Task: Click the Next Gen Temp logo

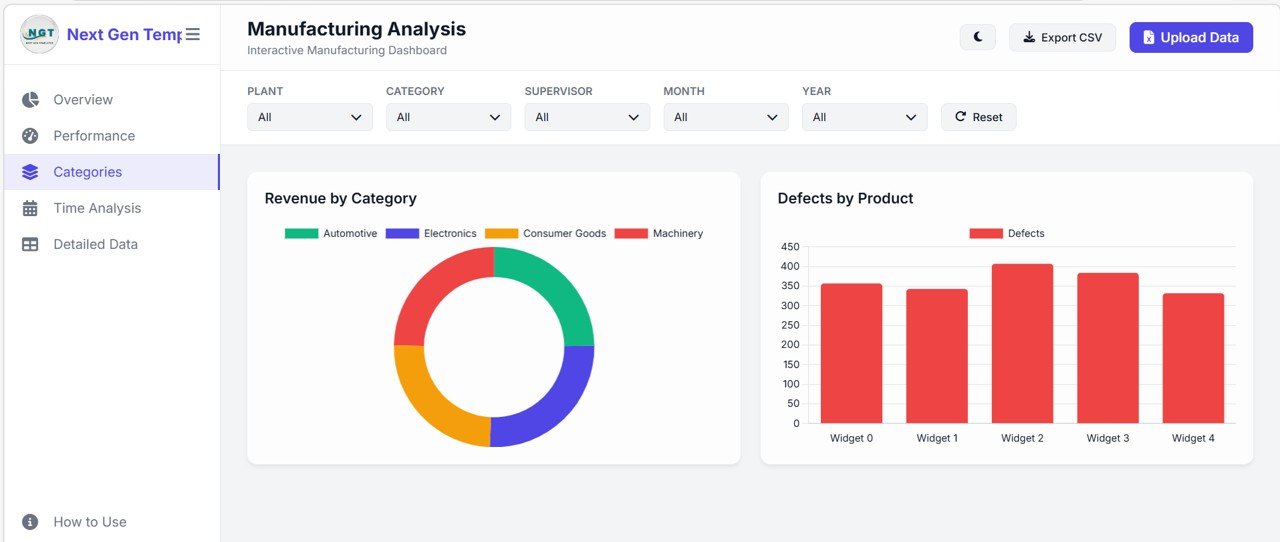Action: tap(40, 34)
